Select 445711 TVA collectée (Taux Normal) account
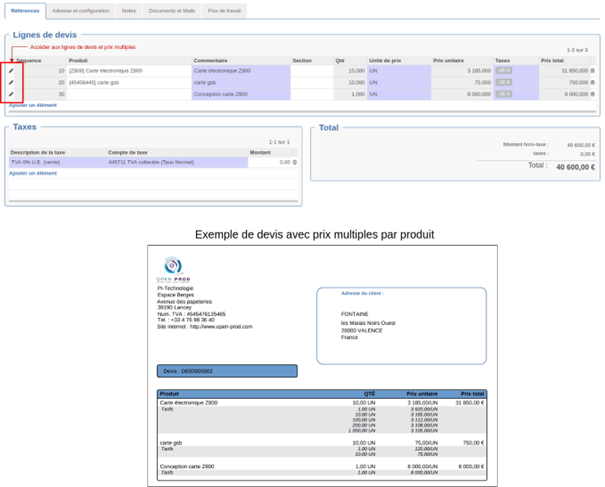This screenshot has width=605, height=487. point(151,162)
